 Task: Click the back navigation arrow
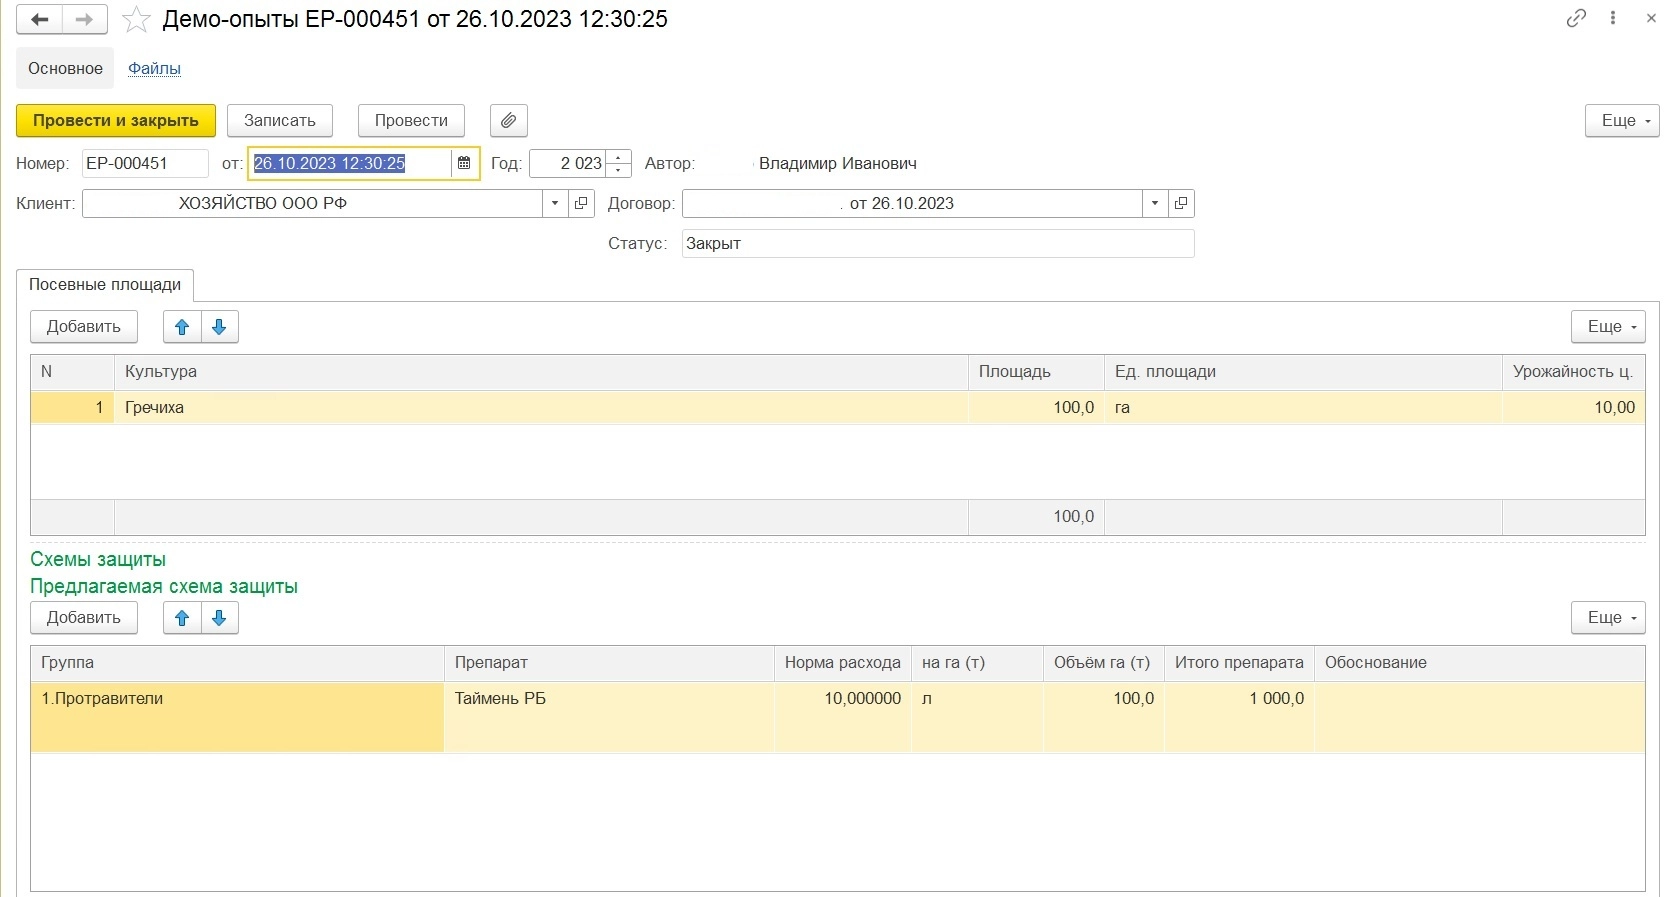click(40, 20)
